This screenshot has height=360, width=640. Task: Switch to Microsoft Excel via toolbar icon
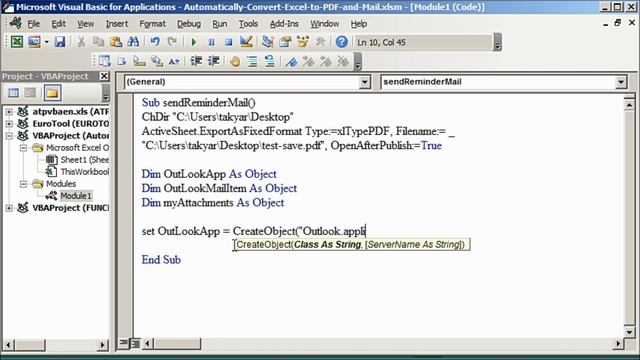tap(17, 42)
